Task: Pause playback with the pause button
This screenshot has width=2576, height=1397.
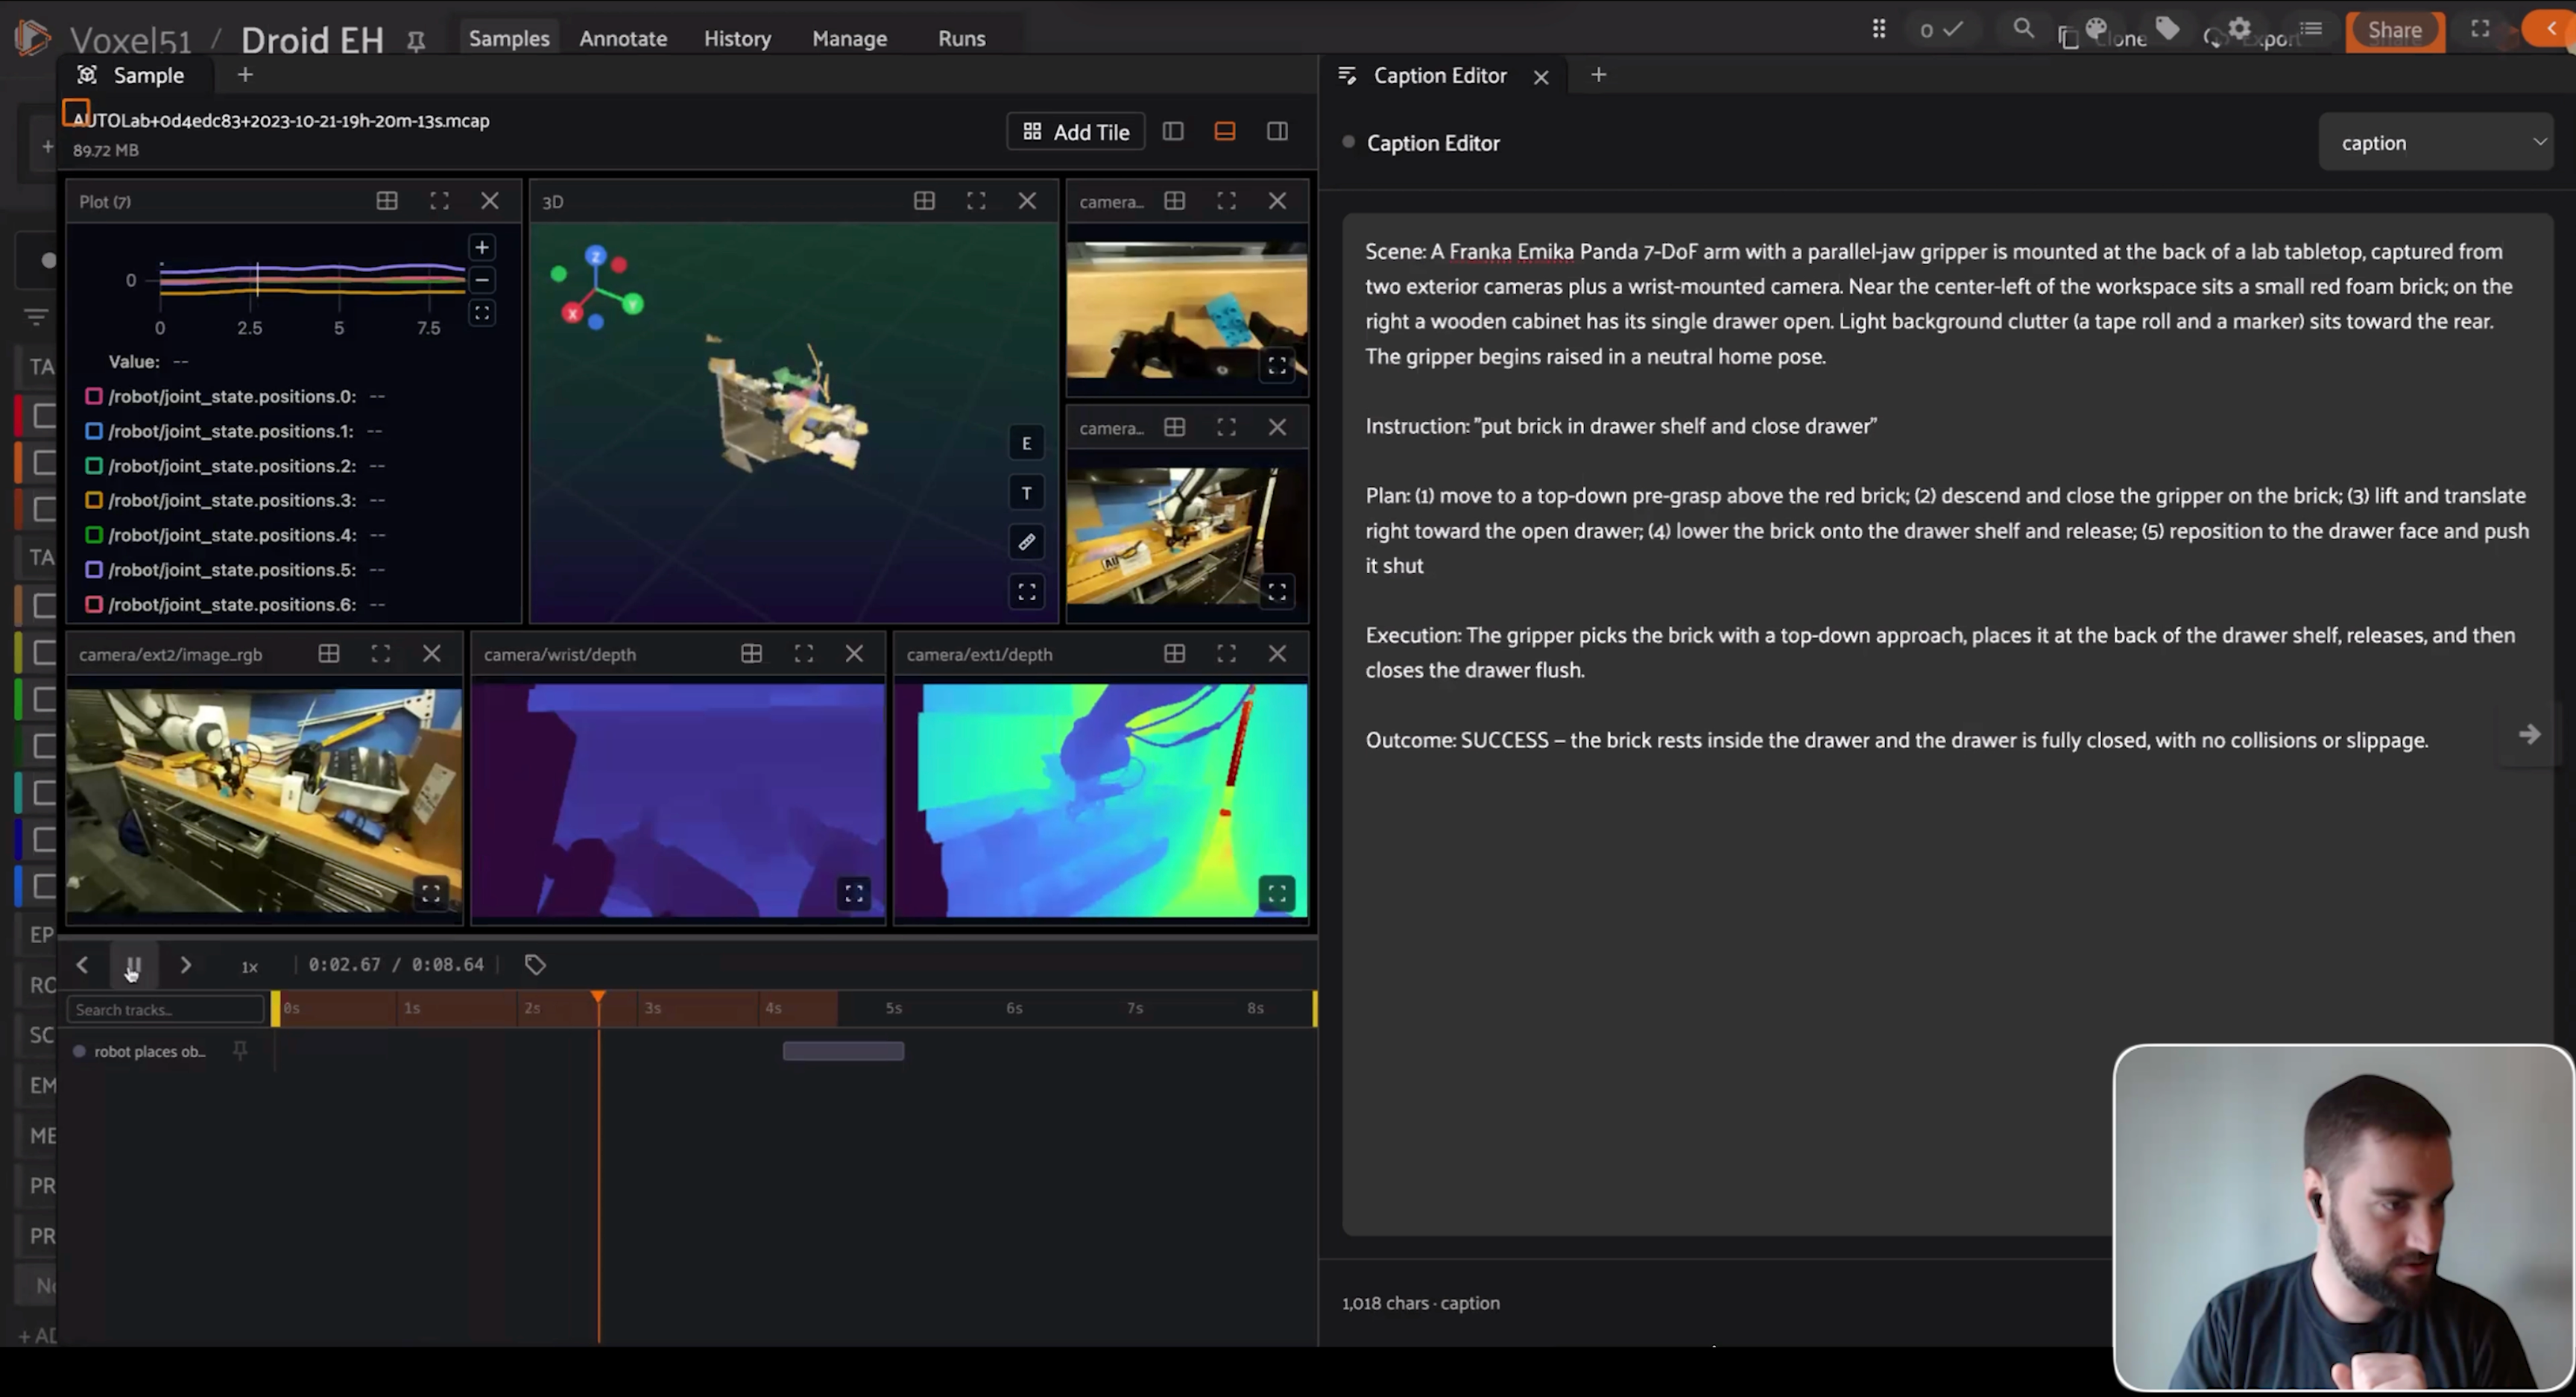Action: (x=133, y=966)
